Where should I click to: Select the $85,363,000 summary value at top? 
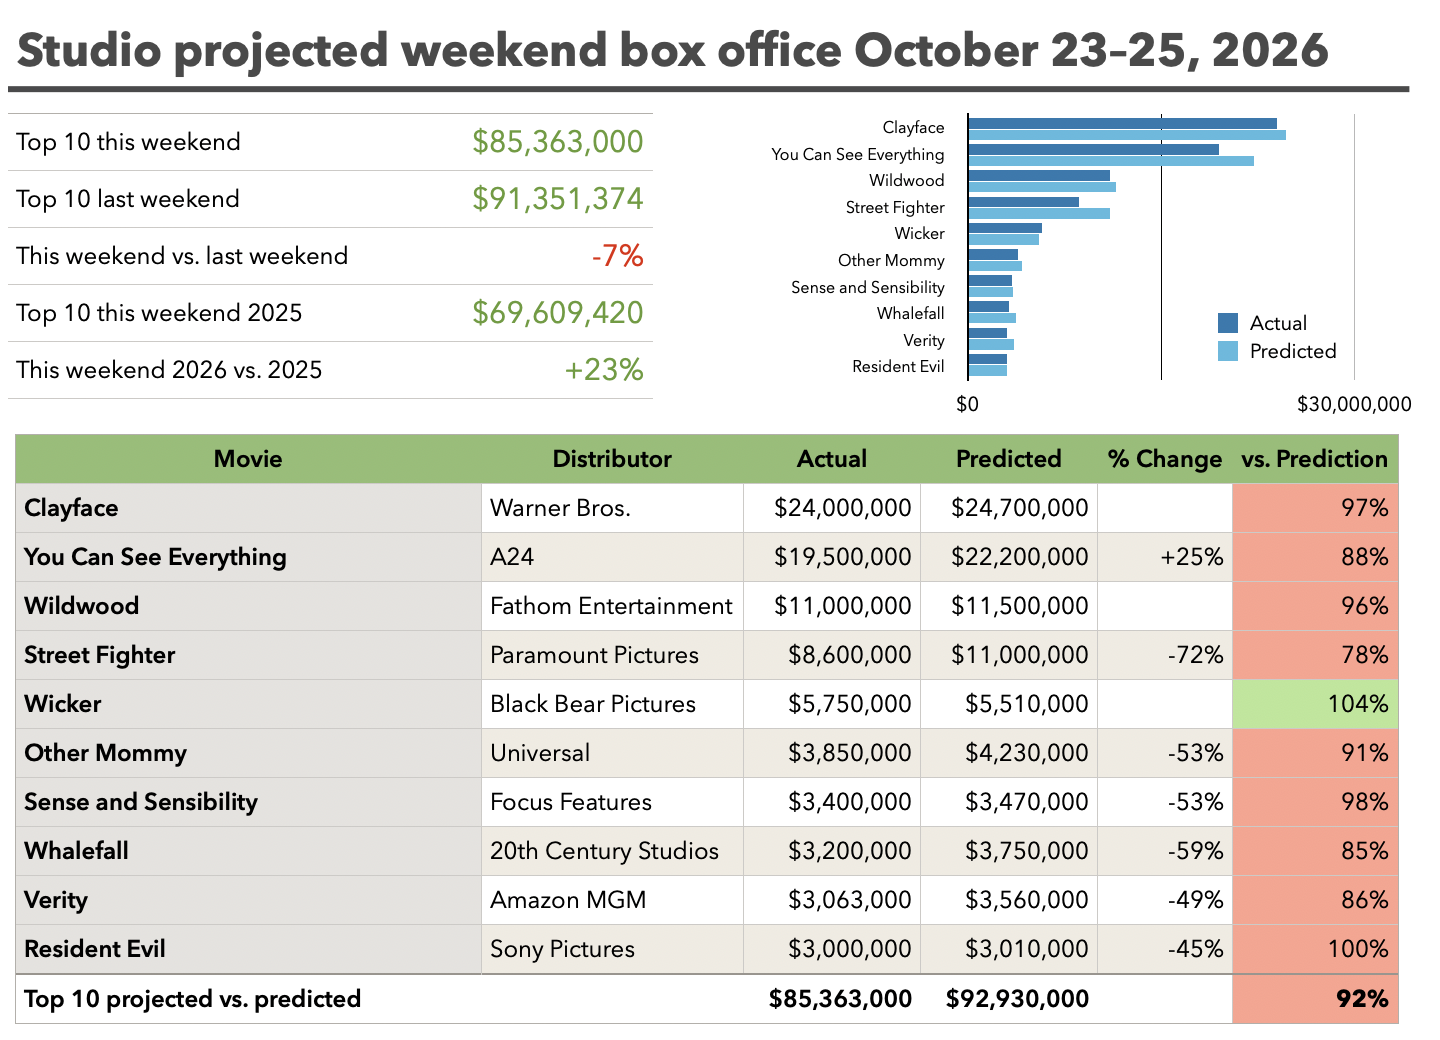pos(558,142)
